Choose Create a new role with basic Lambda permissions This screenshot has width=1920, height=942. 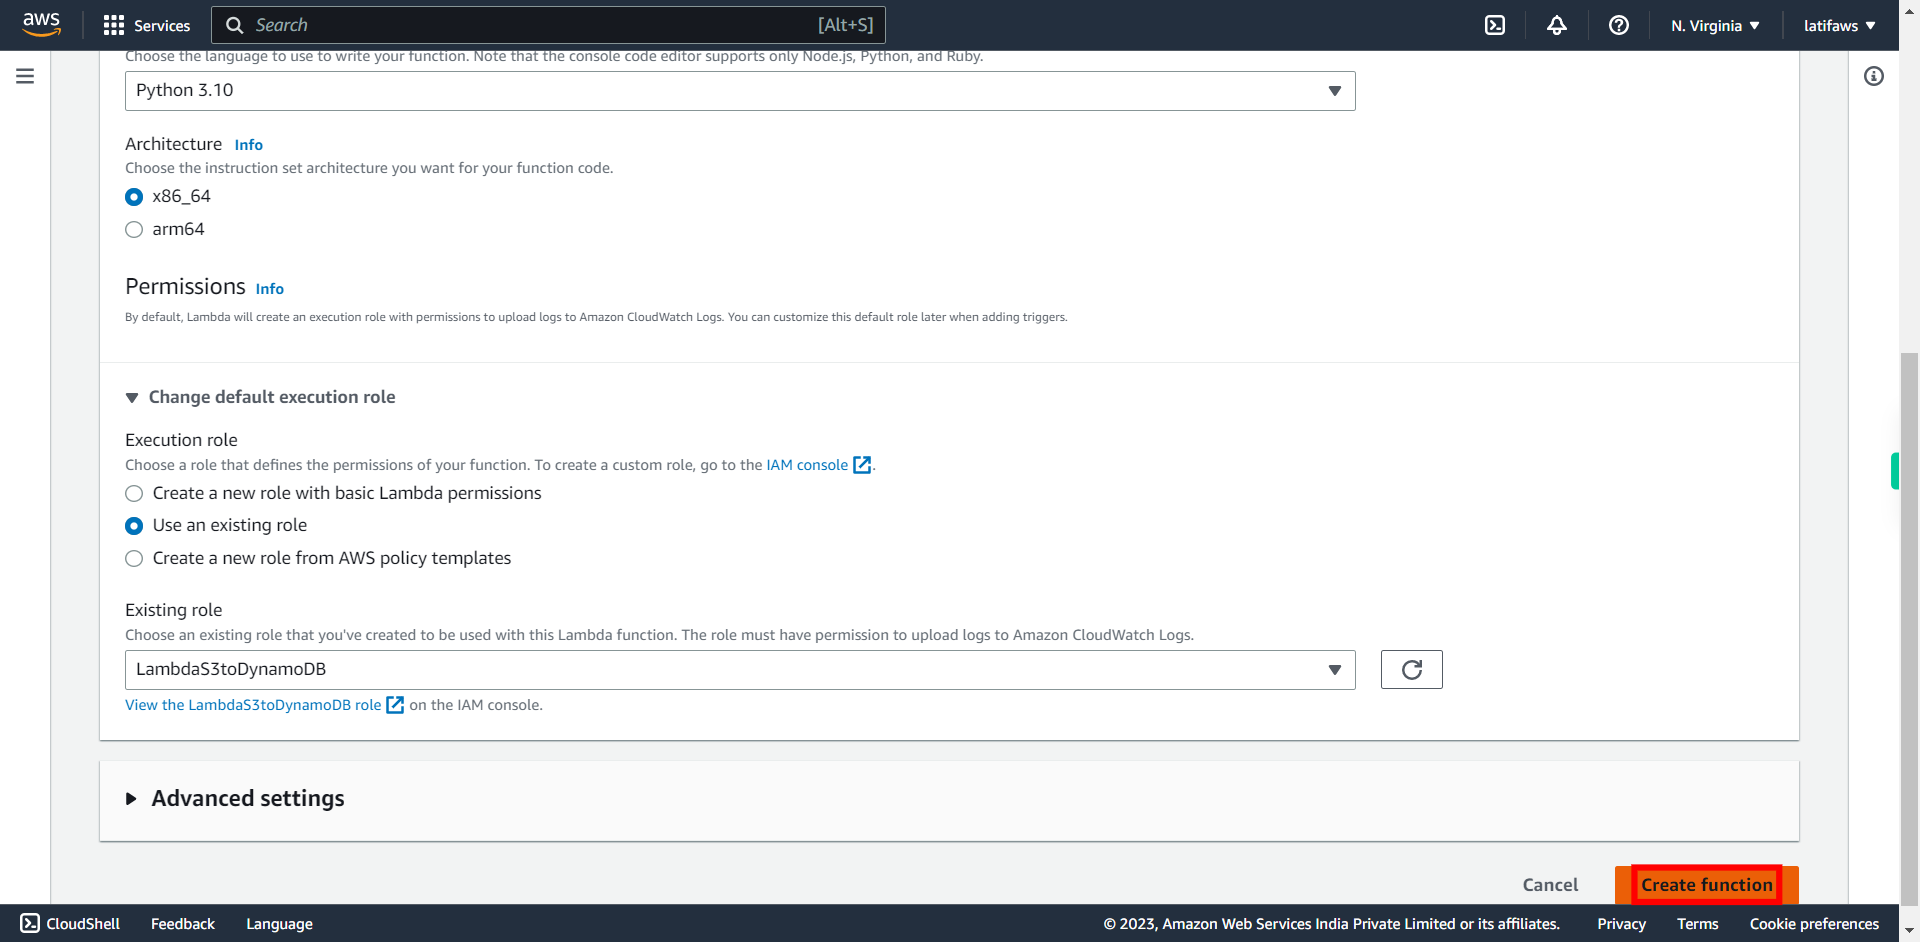click(134, 494)
